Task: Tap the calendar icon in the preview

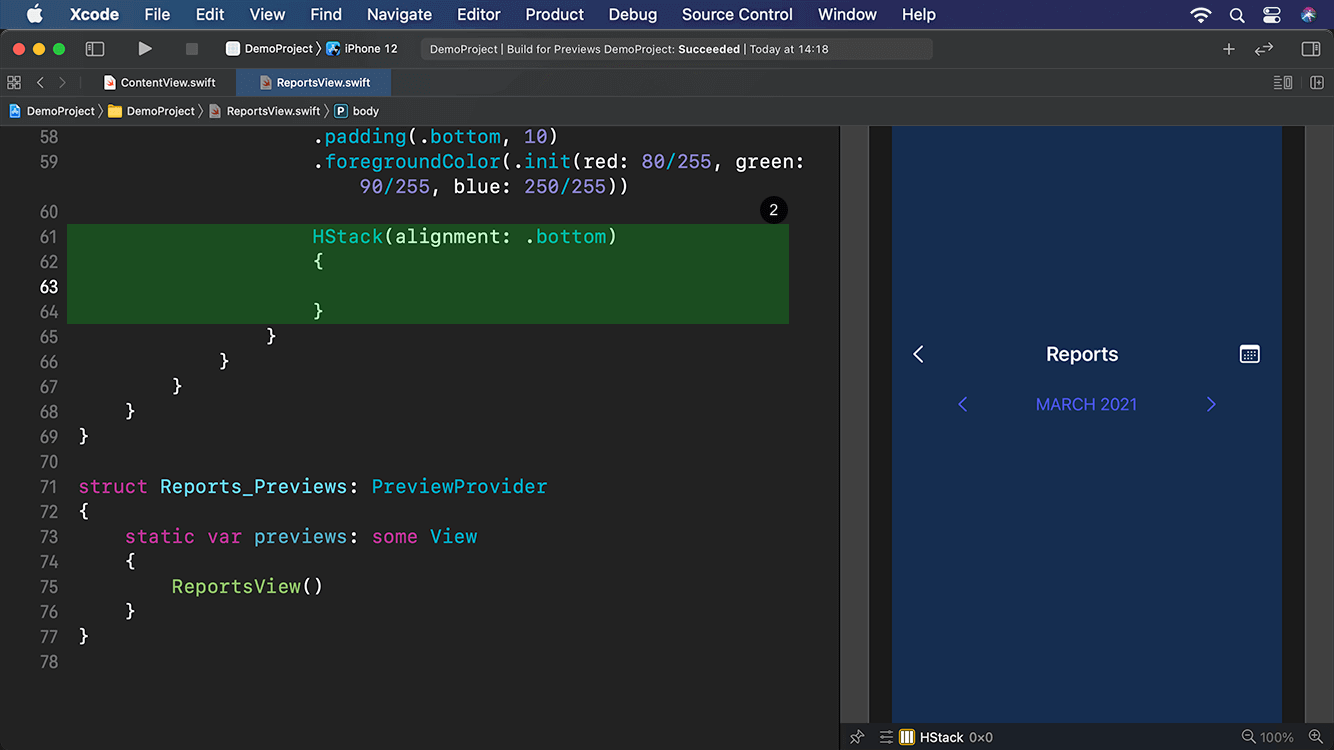Action: click(x=1249, y=354)
